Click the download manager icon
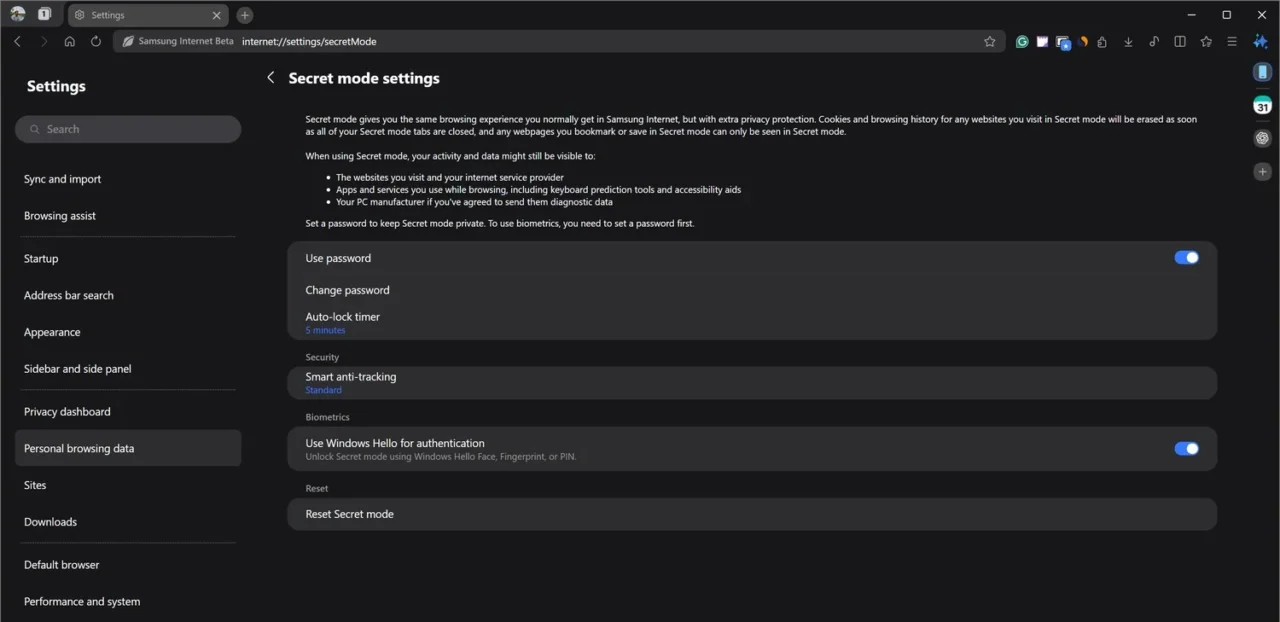The width and height of the screenshot is (1280, 622). pyautogui.click(x=1129, y=41)
